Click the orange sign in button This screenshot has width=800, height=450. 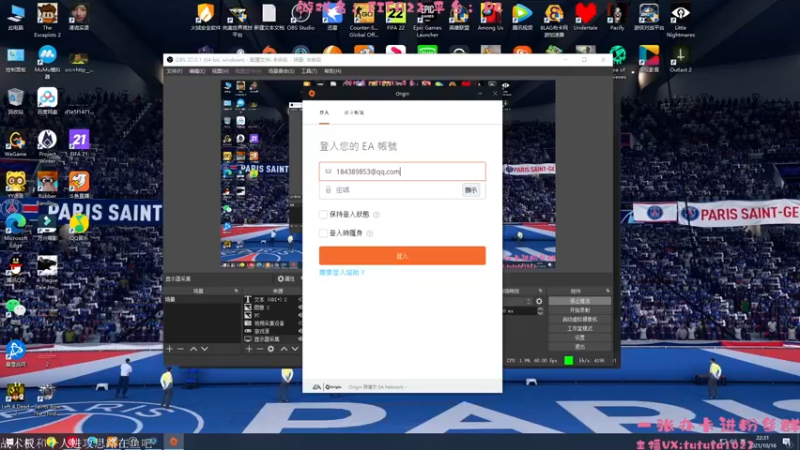402,256
